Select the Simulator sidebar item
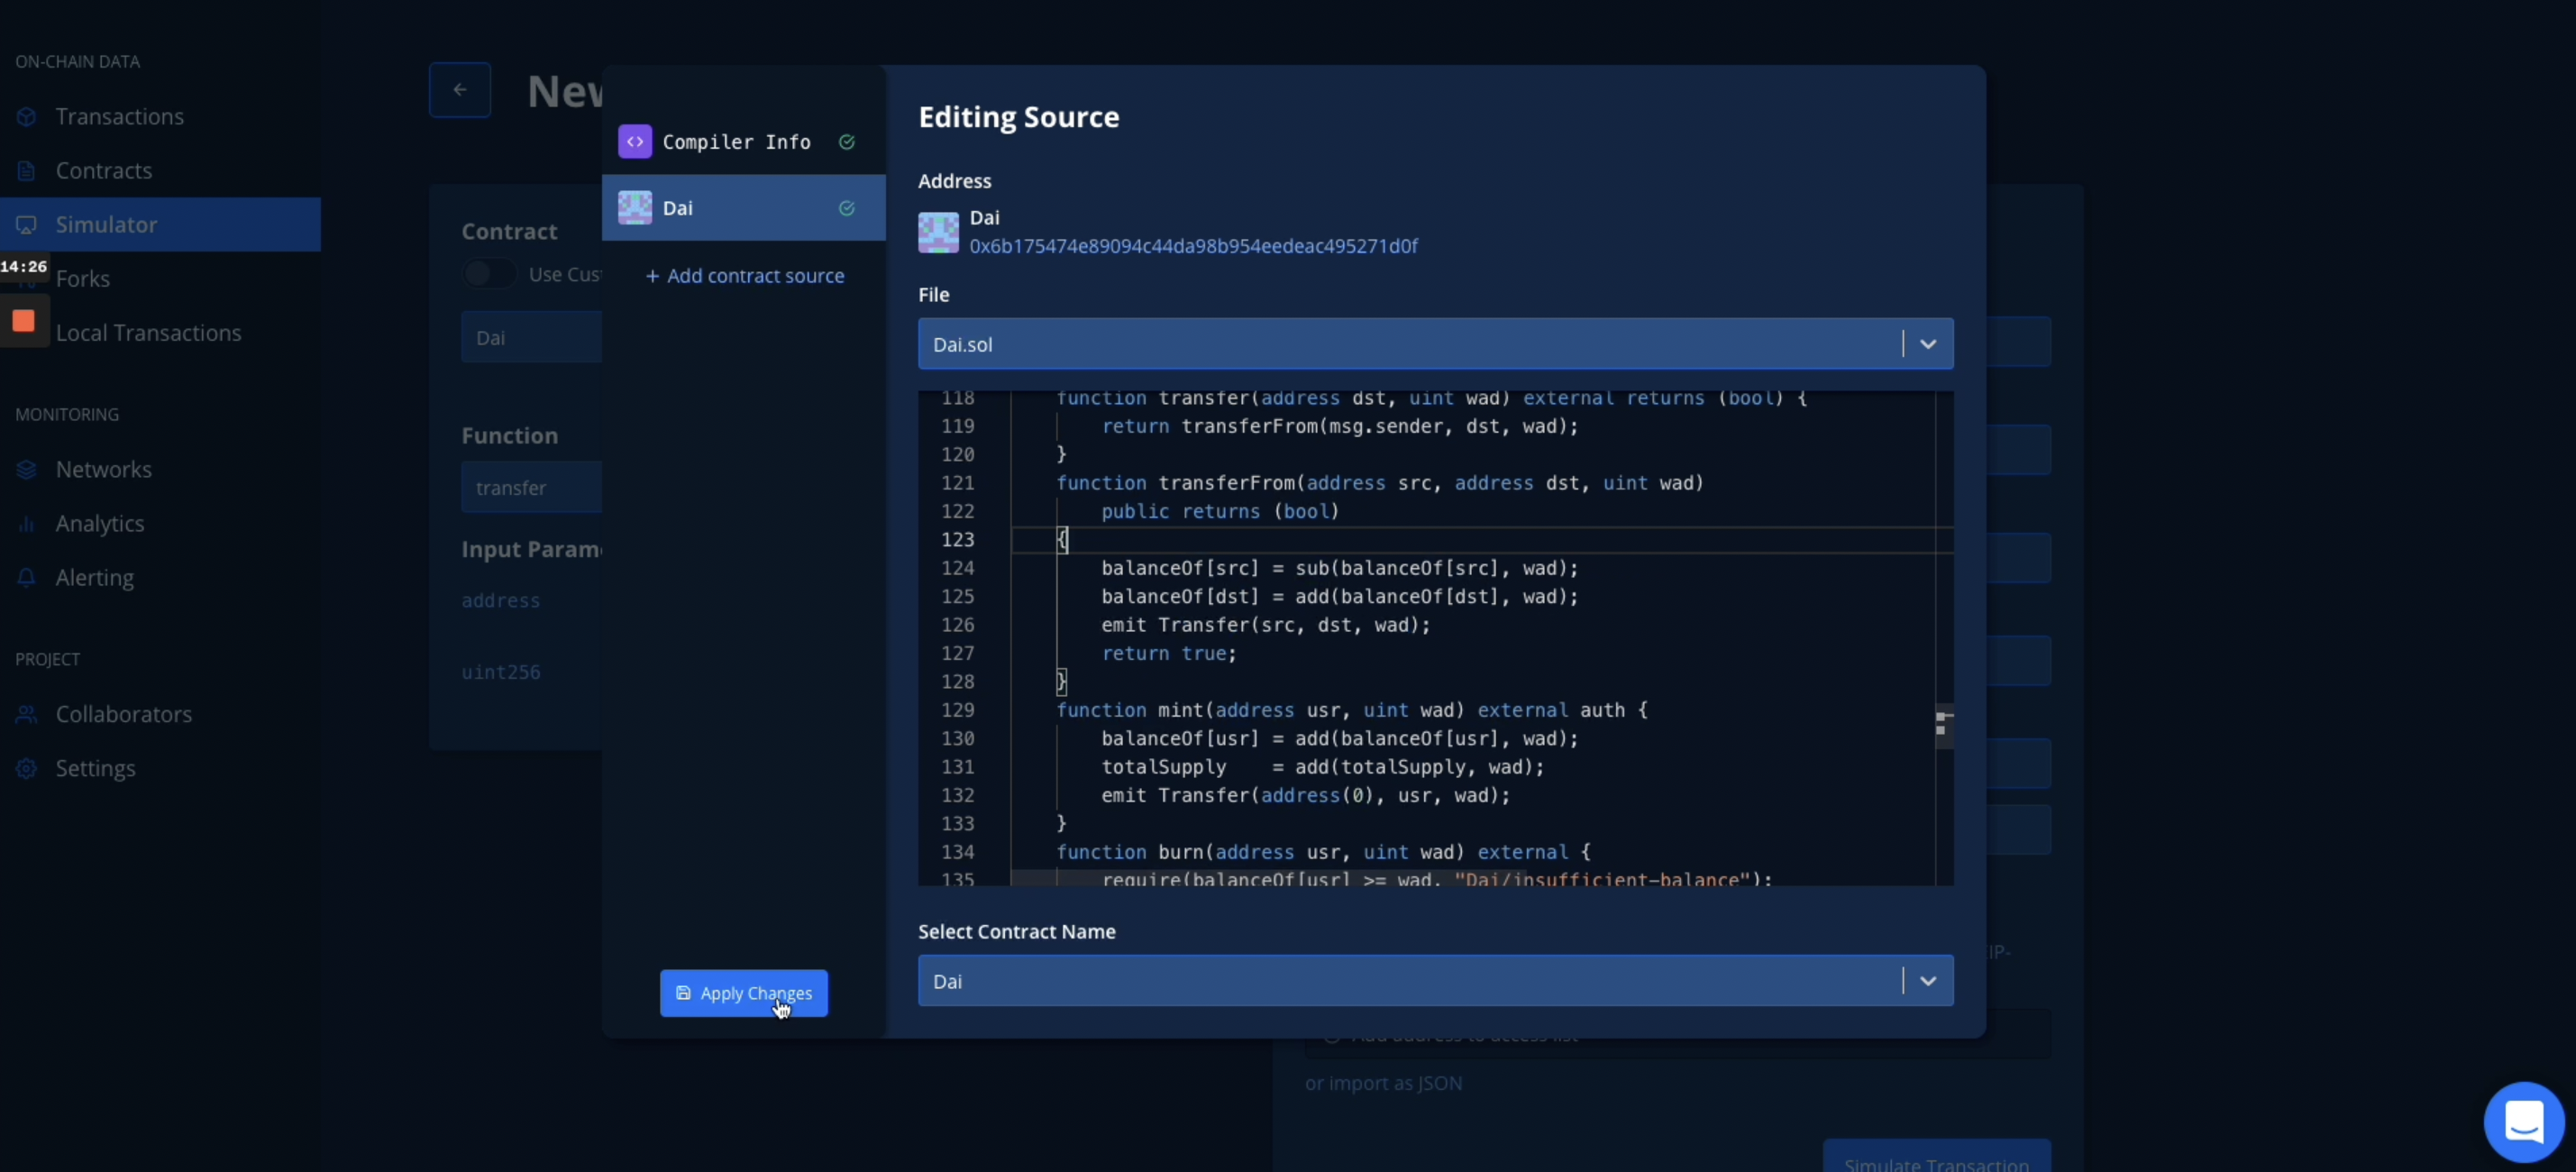The height and width of the screenshot is (1172, 2576). click(160, 224)
